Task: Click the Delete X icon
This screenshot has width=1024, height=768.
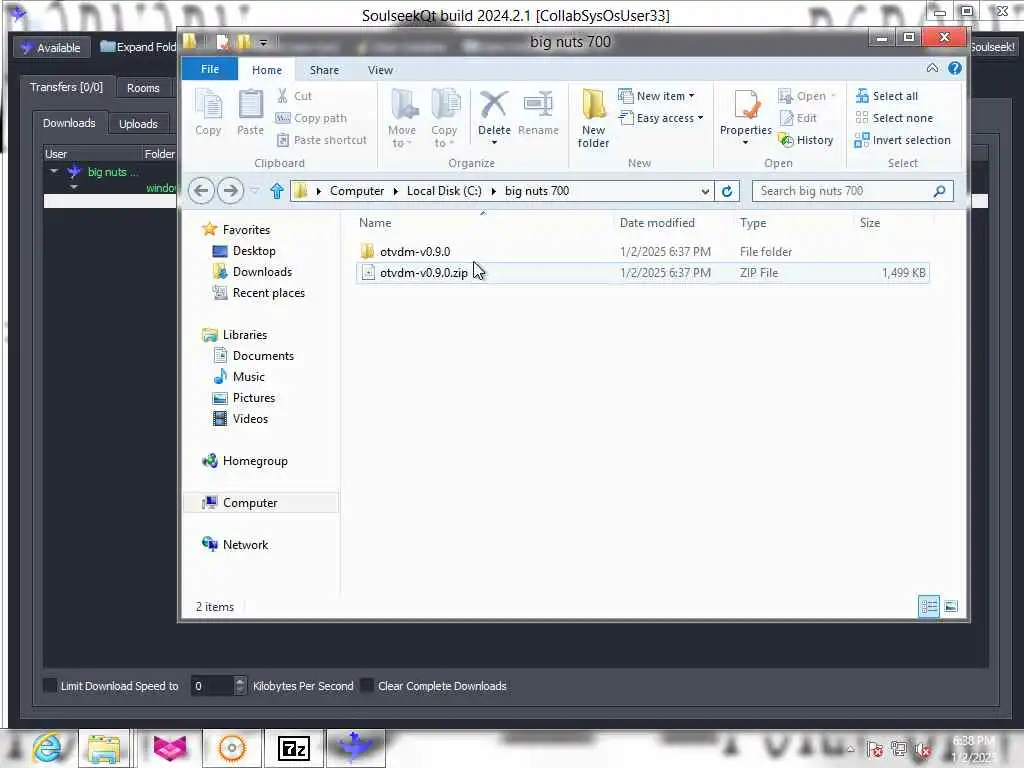Action: pos(494,104)
